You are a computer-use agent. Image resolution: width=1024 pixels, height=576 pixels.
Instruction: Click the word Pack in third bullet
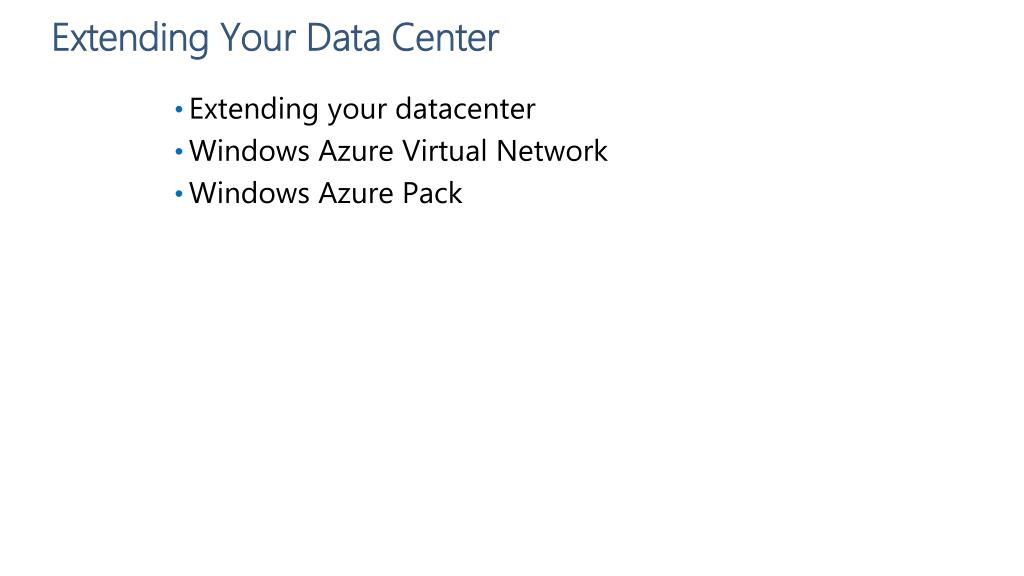pyautogui.click(x=432, y=193)
